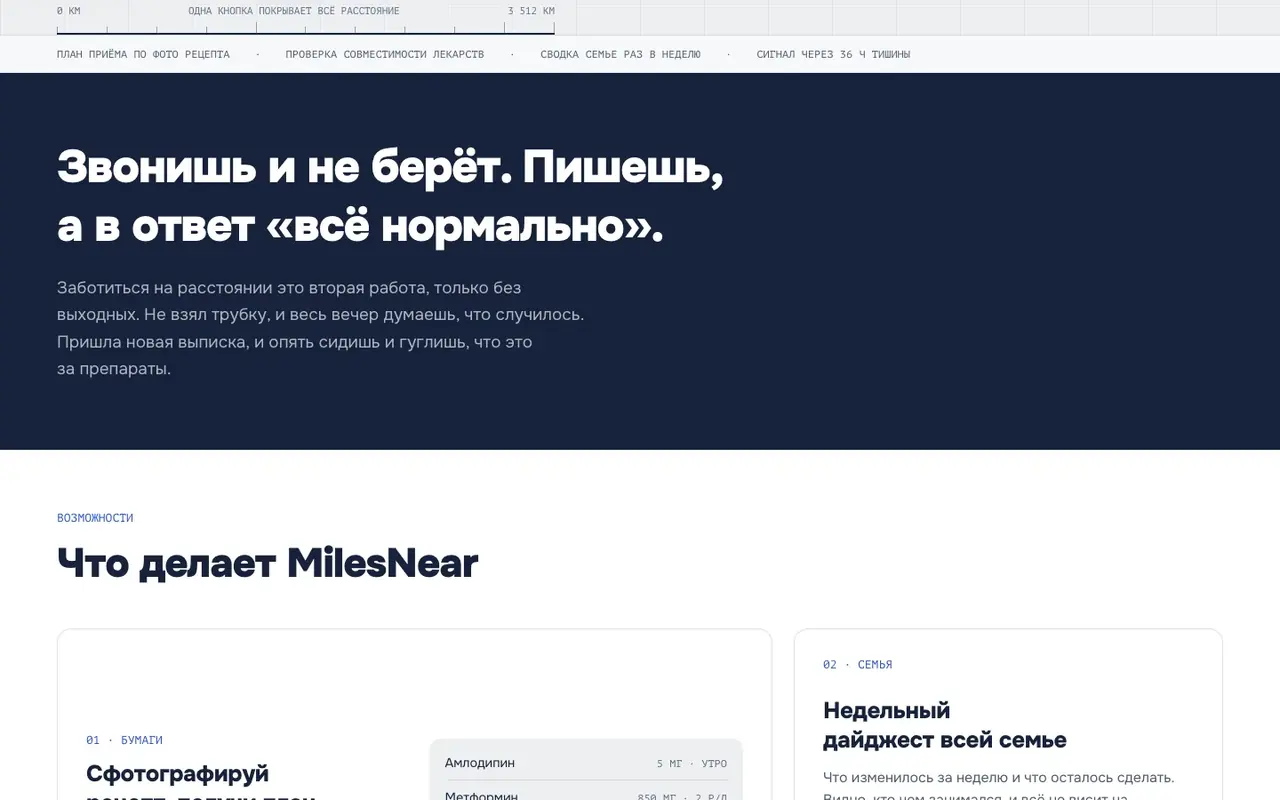Screen dimensions: 1280x800
Task: Click the paragraph starting 'Заботиться на расстоянии'
Action: pos(321,328)
